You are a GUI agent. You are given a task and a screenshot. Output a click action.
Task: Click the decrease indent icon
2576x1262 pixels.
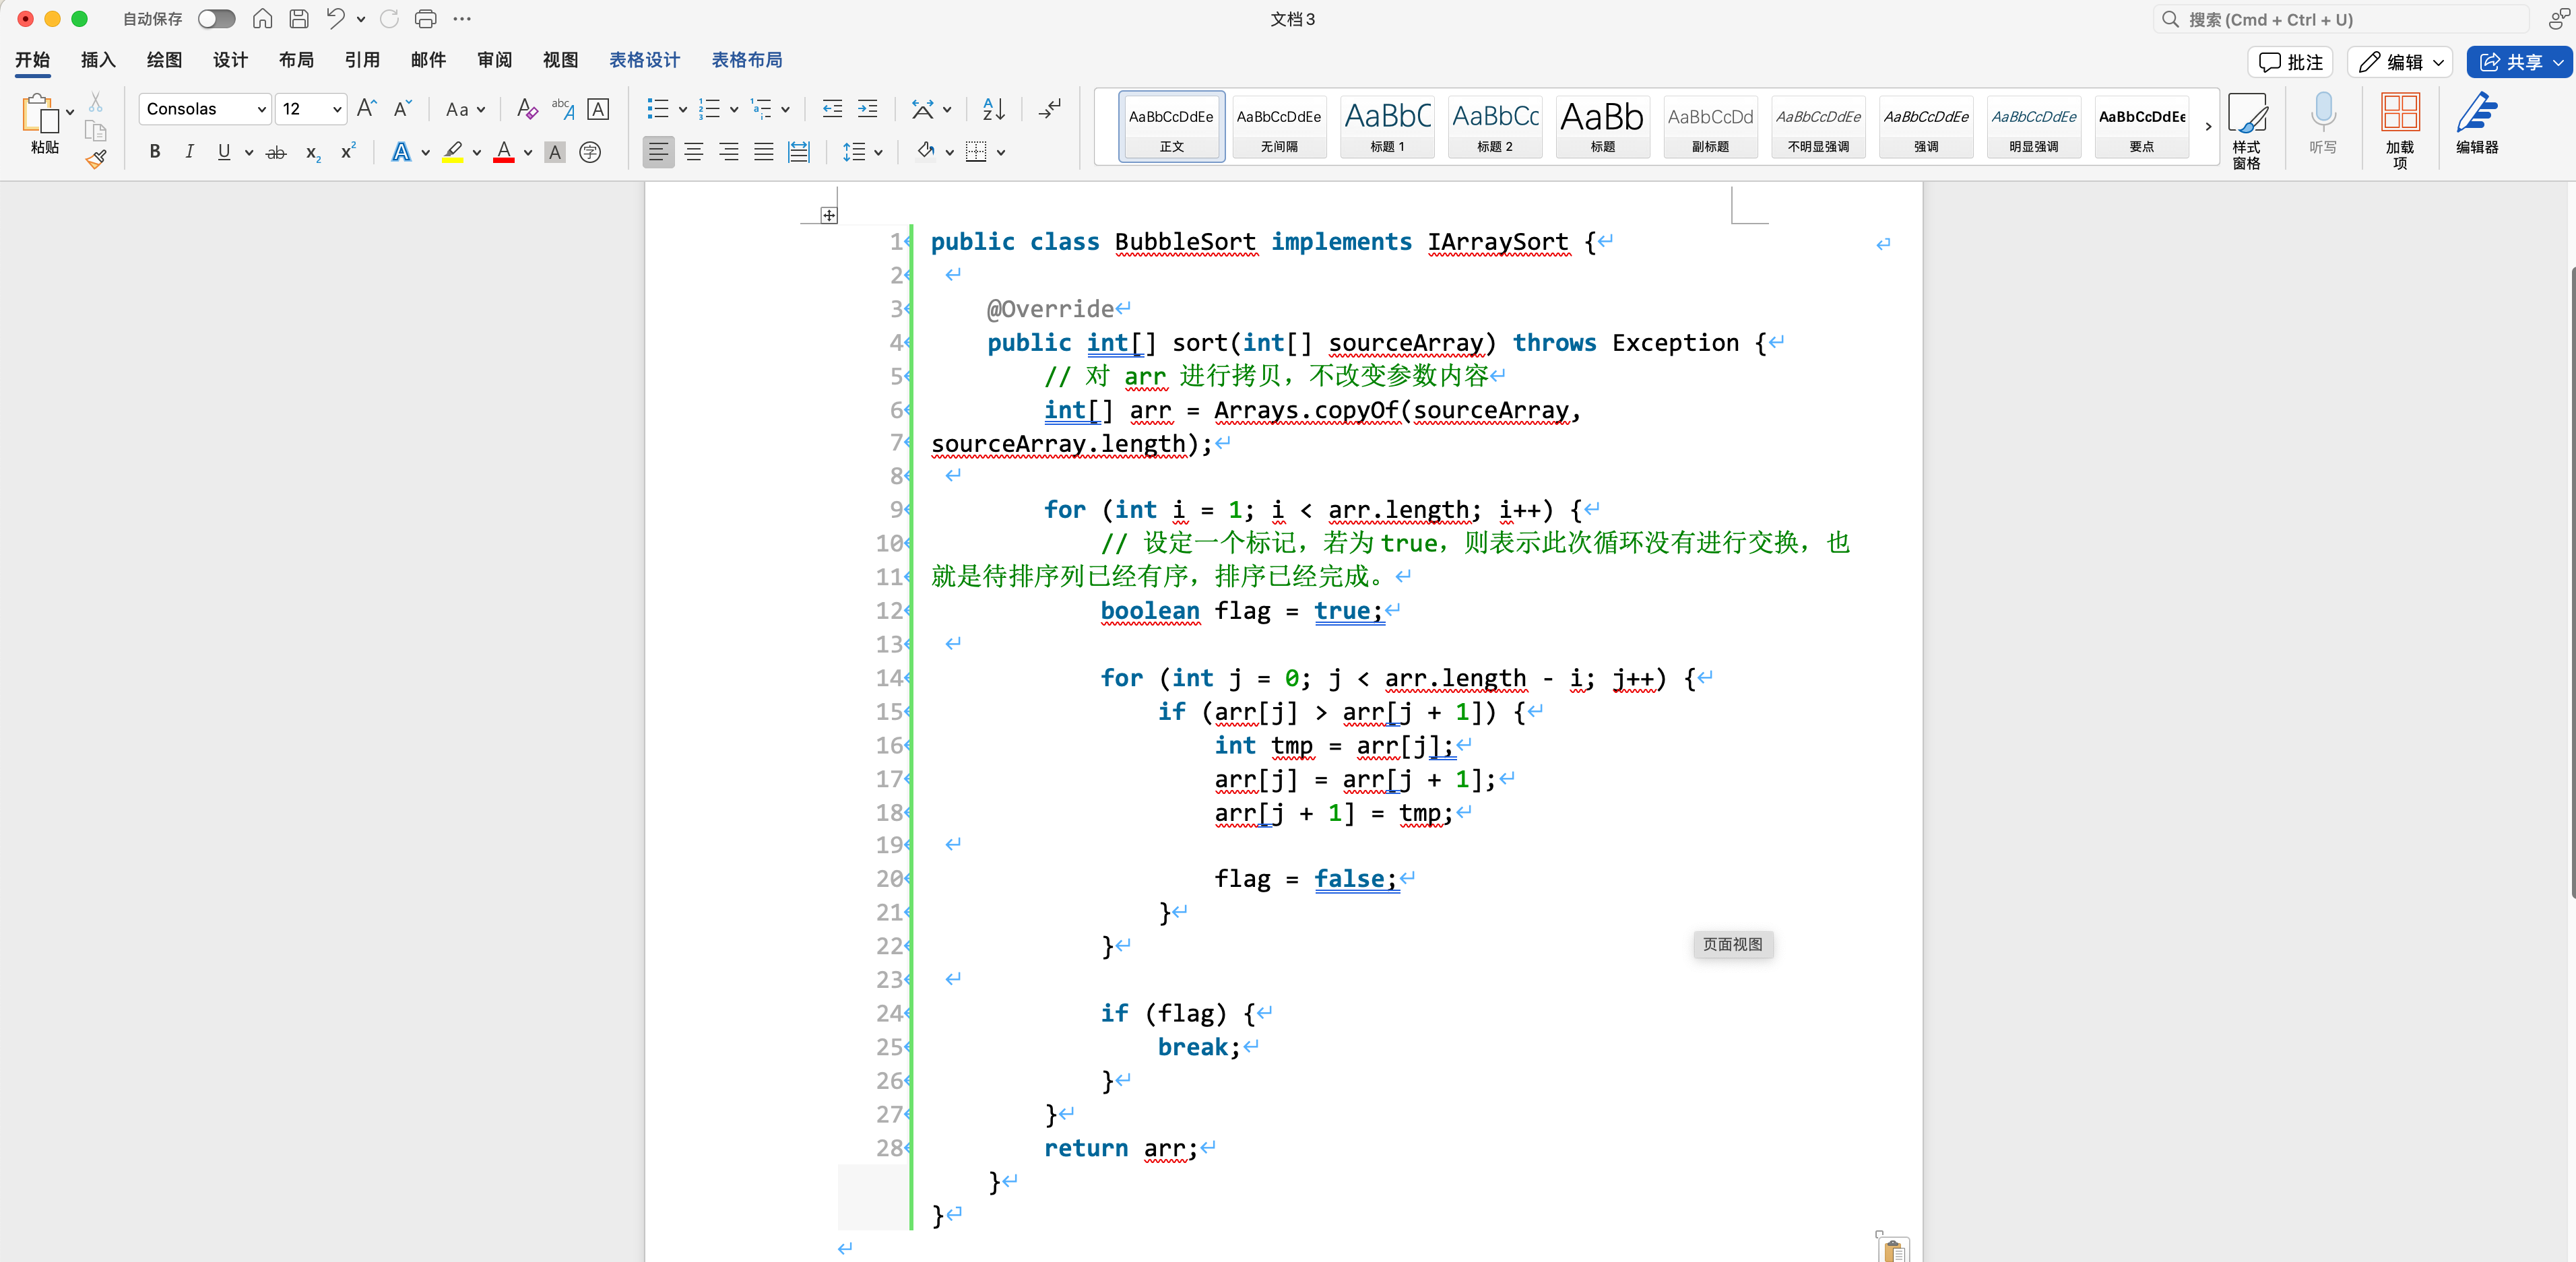832,109
